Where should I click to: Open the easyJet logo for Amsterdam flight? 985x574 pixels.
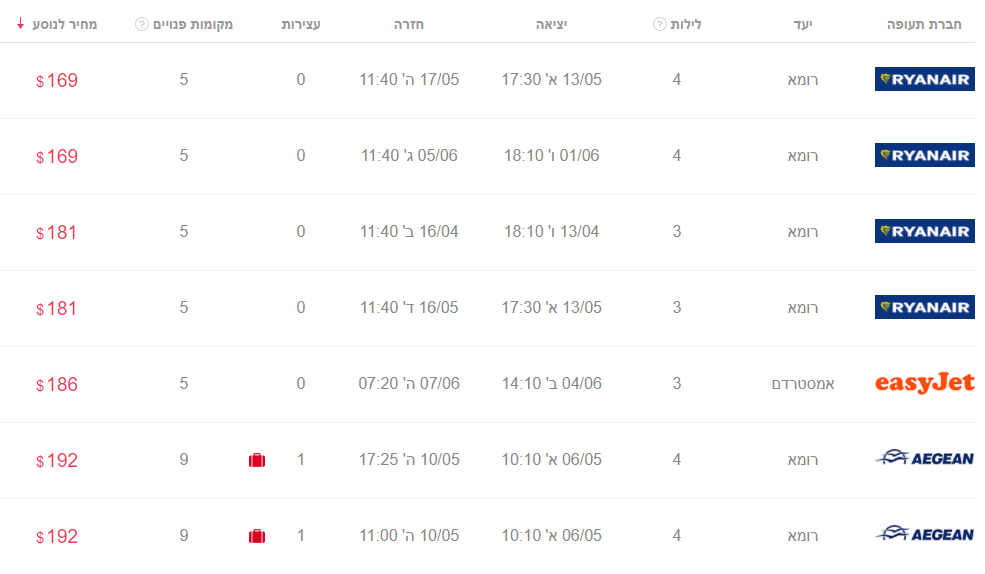(925, 382)
